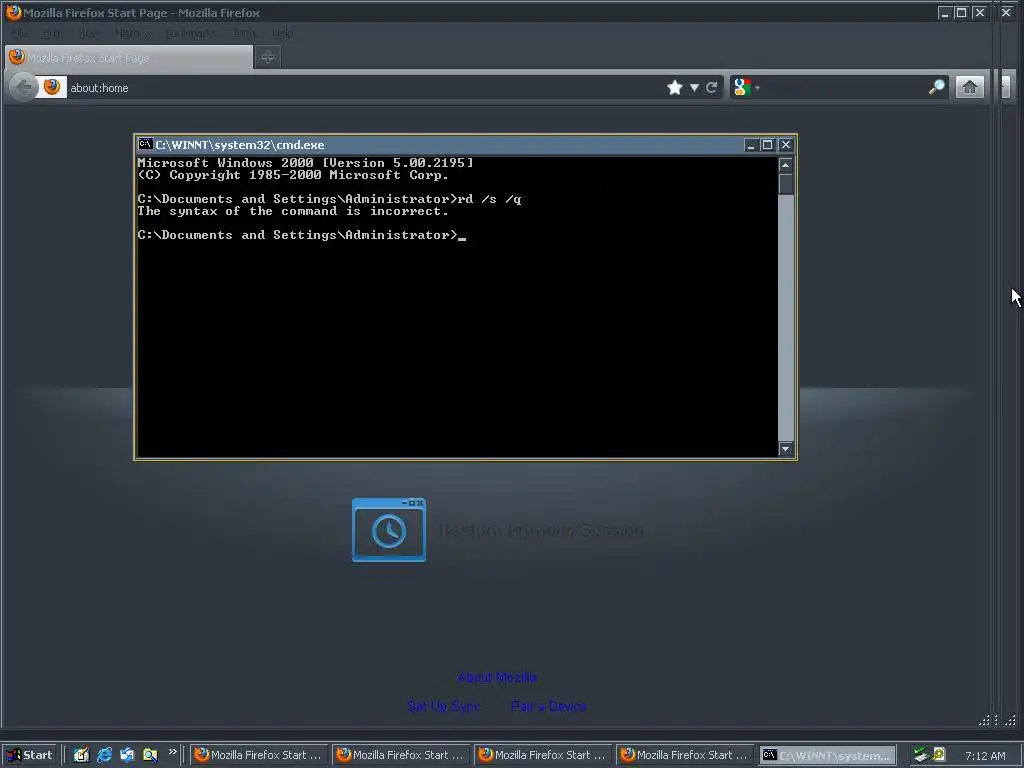Click the Restore Previous Session text

pos(541,530)
